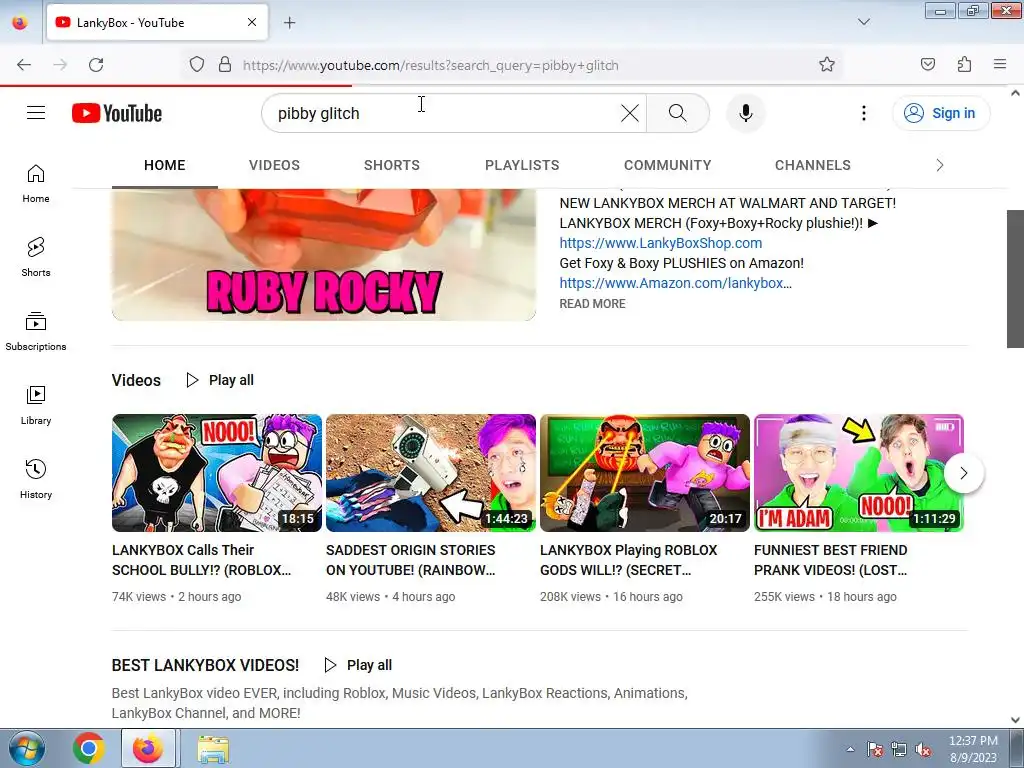The image size is (1024, 768).
Task: Open the Action Center flag tray icon
Action: coord(874,750)
